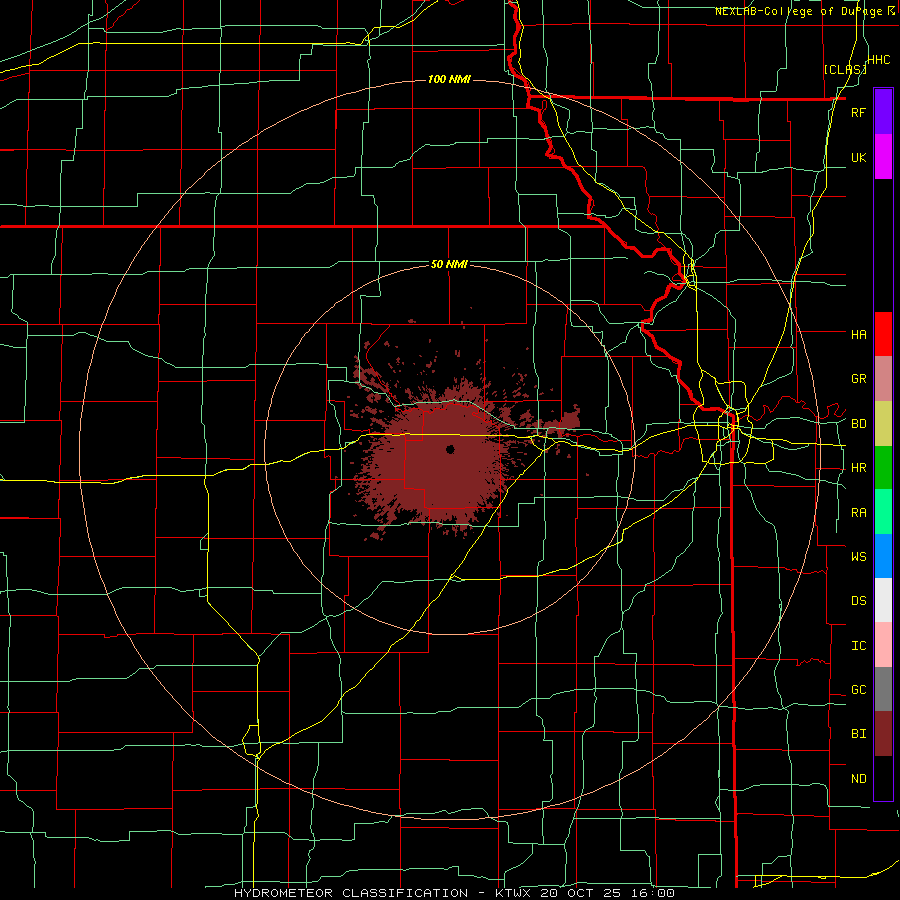Viewport: 900px width, 900px height.
Task: Click the KTWX station identifier
Action: pyautogui.click(x=513, y=893)
